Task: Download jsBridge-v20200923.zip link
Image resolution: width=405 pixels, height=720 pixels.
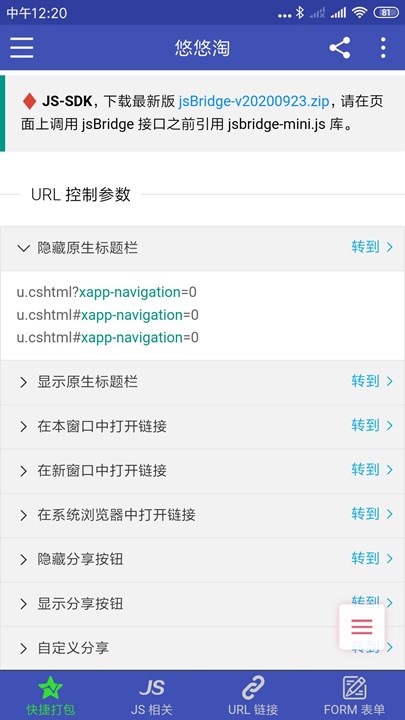Action: click(x=254, y=101)
